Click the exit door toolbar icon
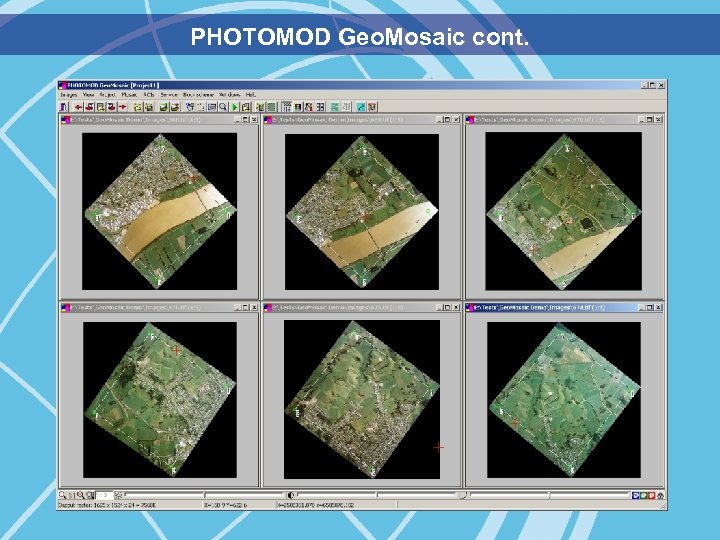Screen dimensions: 720x540 [64, 107]
